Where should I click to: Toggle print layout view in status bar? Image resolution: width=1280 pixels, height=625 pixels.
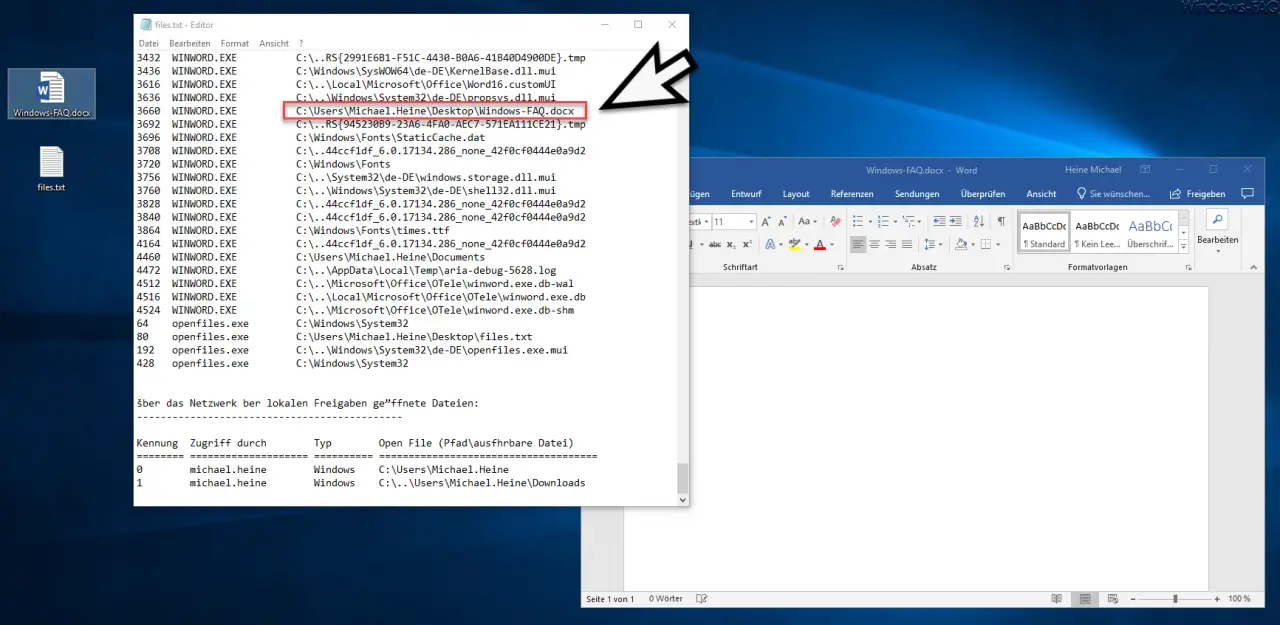click(x=1085, y=599)
